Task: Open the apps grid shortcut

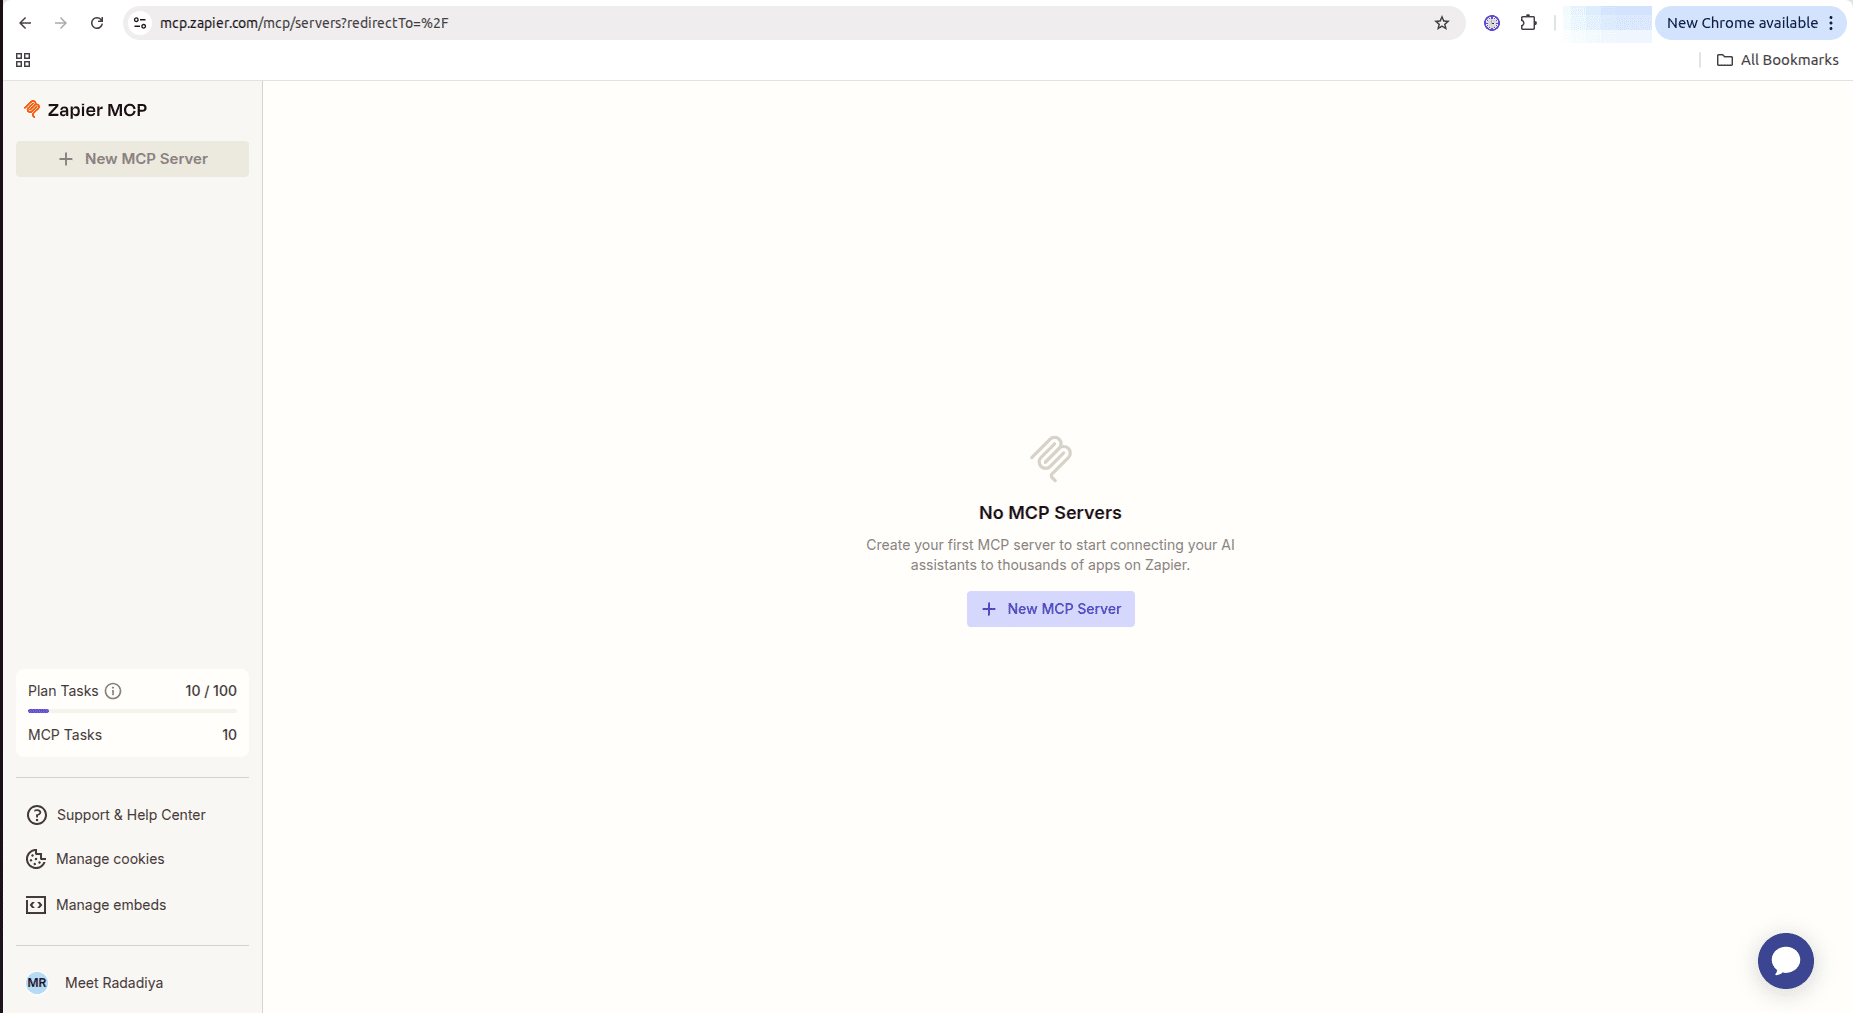Action: 23,60
